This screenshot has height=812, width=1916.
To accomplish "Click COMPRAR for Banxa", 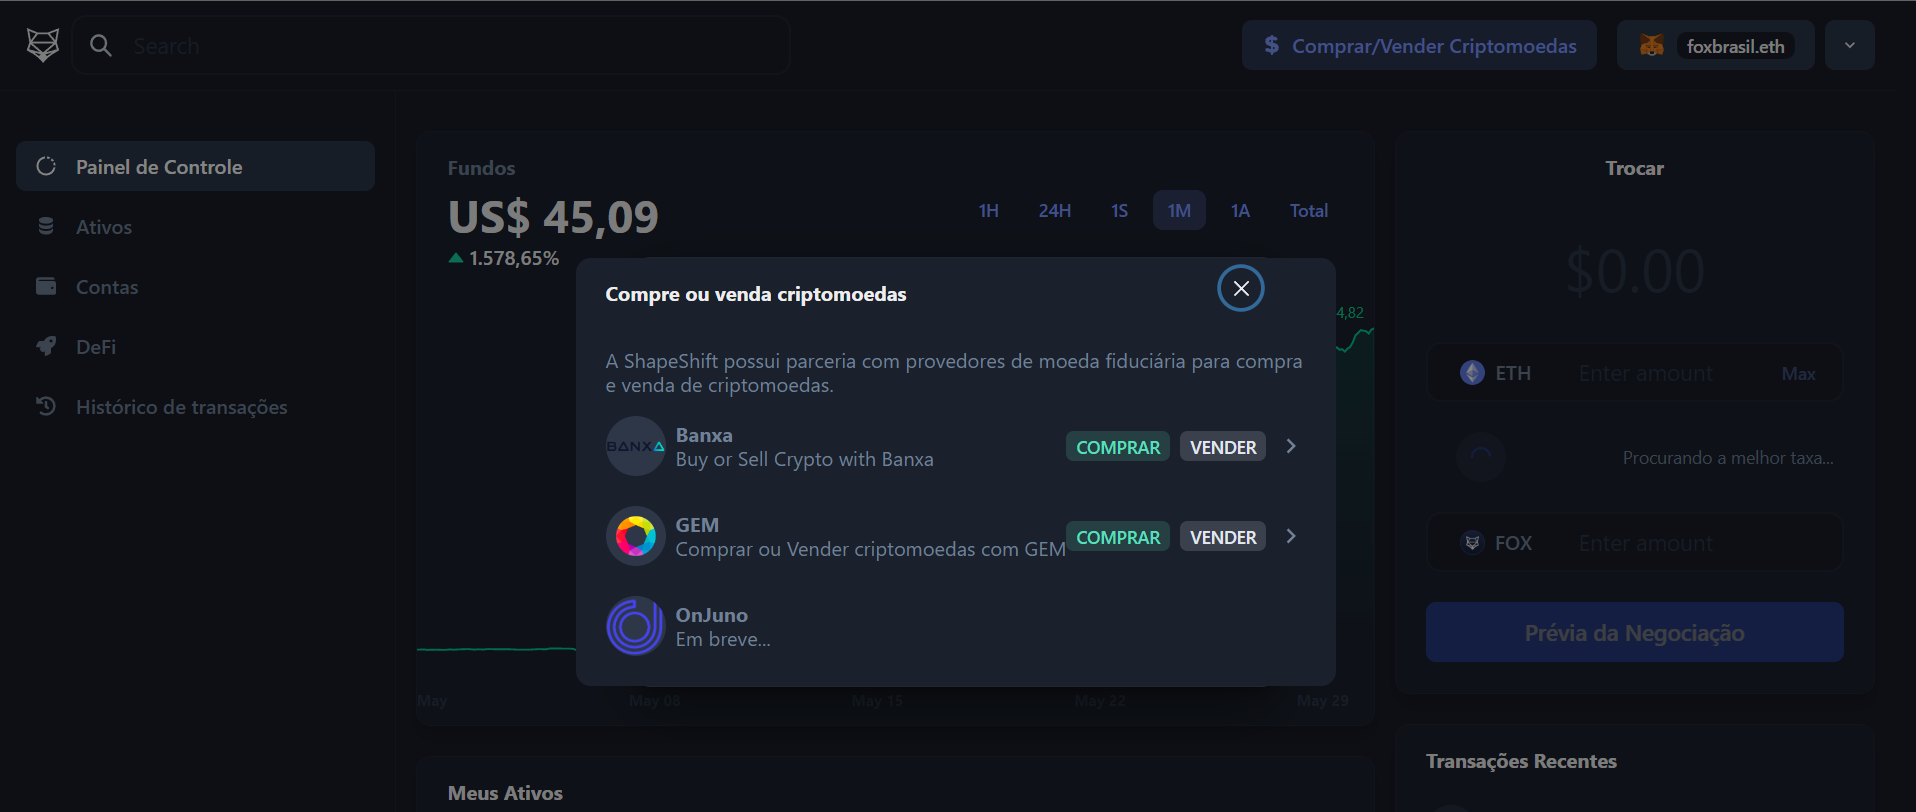I will pos(1117,447).
